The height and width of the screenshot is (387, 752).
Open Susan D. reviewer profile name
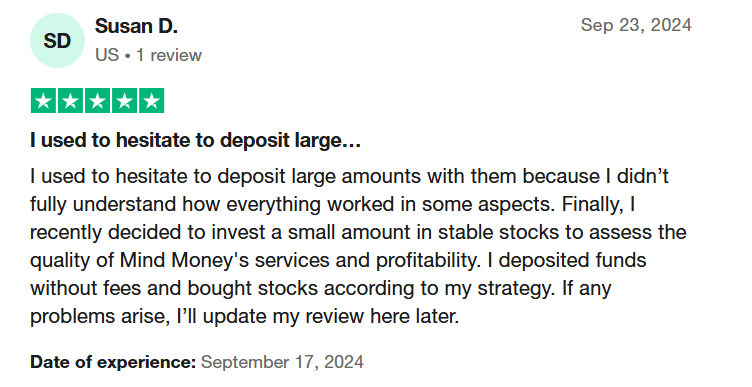(136, 26)
